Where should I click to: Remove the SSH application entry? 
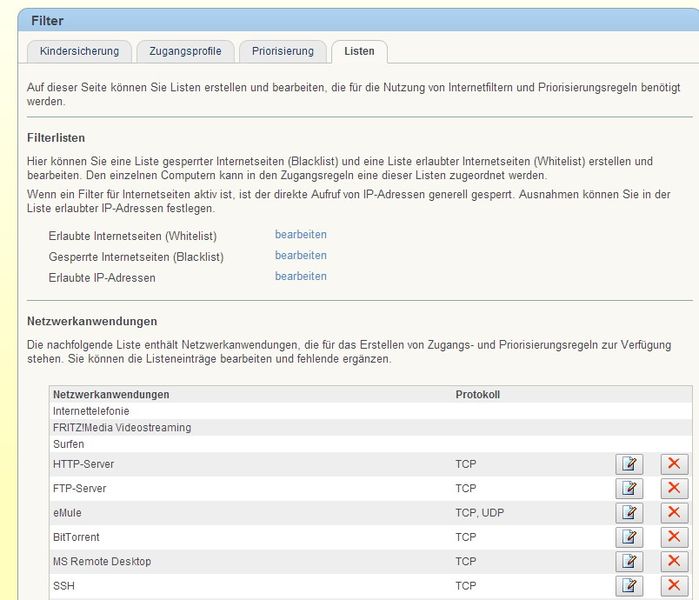(674, 586)
